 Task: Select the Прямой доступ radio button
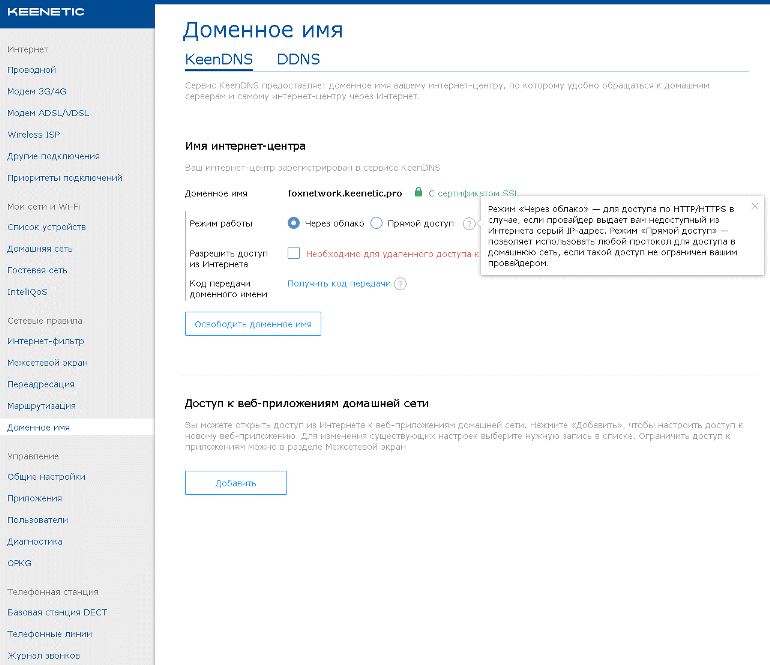coord(376,223)
